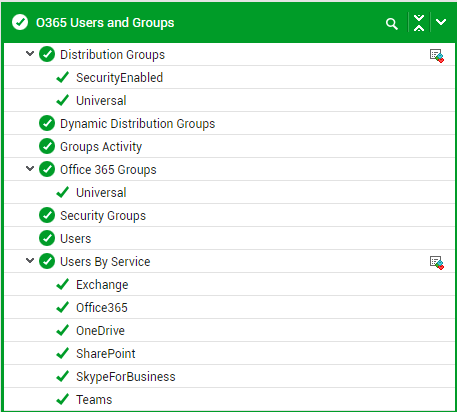Select the Dynamic Distribution Groups label
The height and width of the screenshot is (412, 457).
(137, 124)
